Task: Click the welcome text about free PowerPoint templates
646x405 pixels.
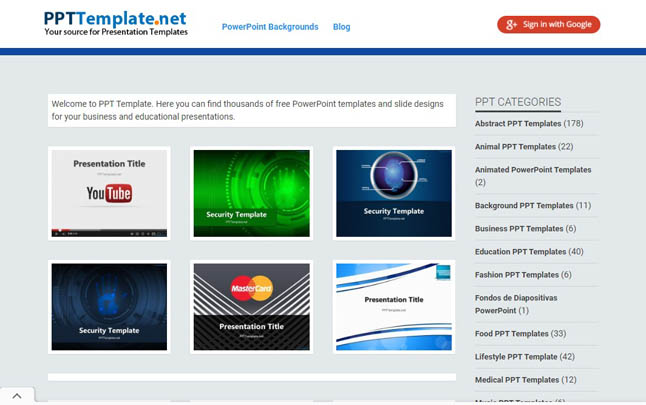Action: pos(248,110)
